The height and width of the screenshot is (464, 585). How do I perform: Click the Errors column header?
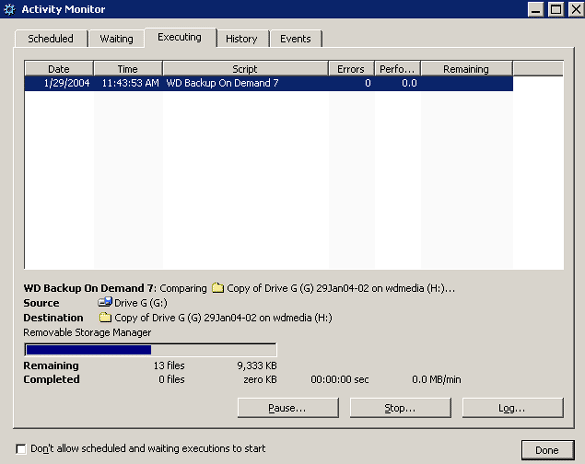pos(351,69)
